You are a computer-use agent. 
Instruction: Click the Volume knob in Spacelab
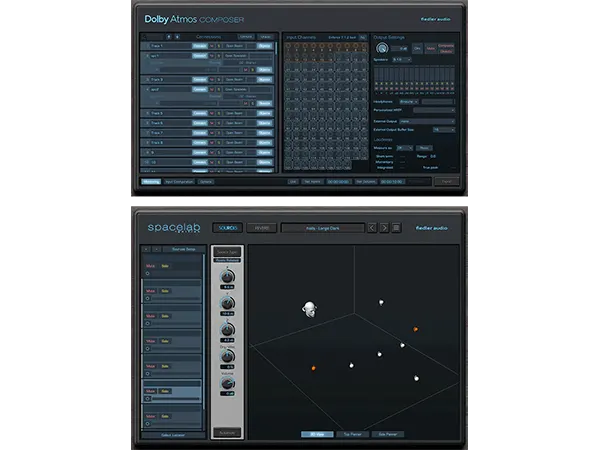tap(227, 383)
